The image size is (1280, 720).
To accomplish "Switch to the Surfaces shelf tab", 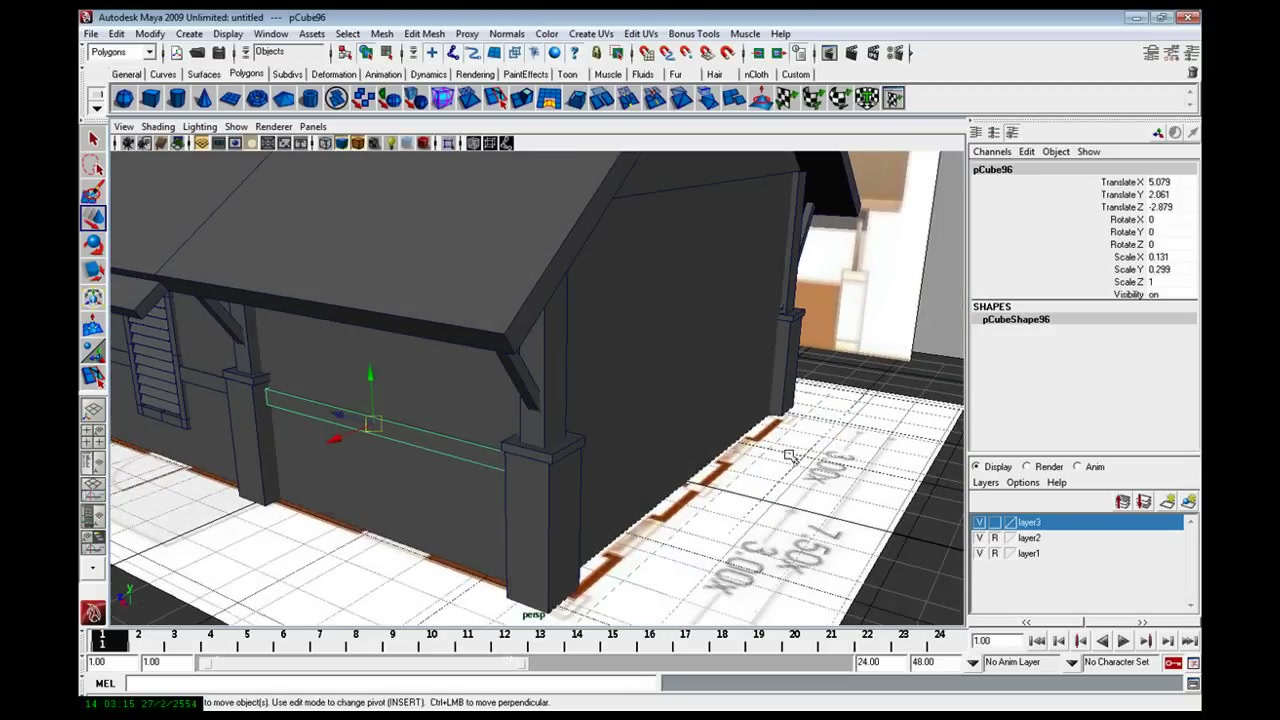I will (203, 75).
